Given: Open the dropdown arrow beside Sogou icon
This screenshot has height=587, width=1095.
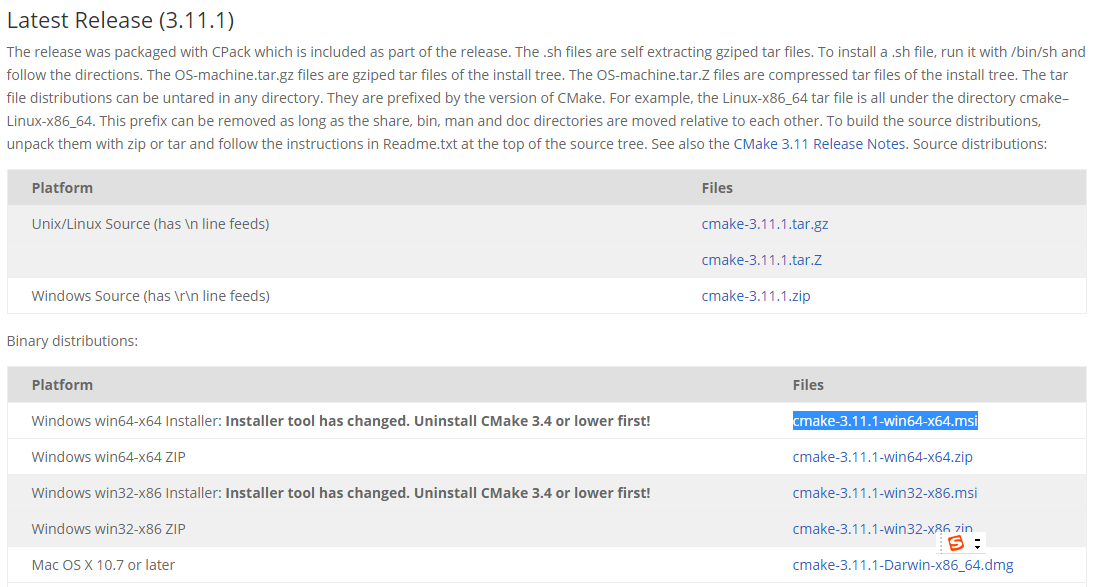Looking at the screenshot, I should click(977, 544).
